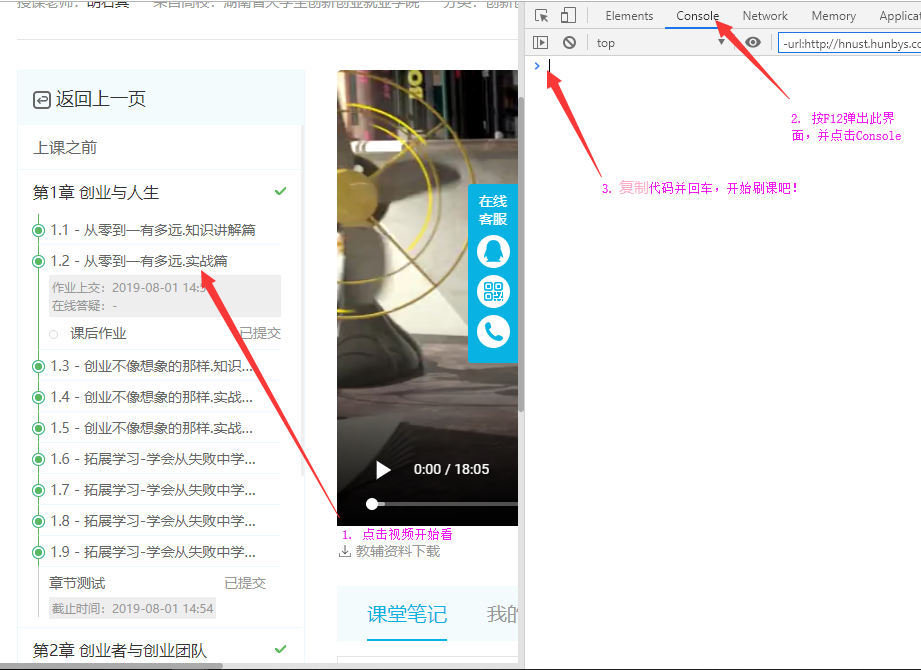The width and height of the screenshot is (921, 670).
Task: Click the 0:00 / 18:05 time display
Action: click(x=451, y=469)
